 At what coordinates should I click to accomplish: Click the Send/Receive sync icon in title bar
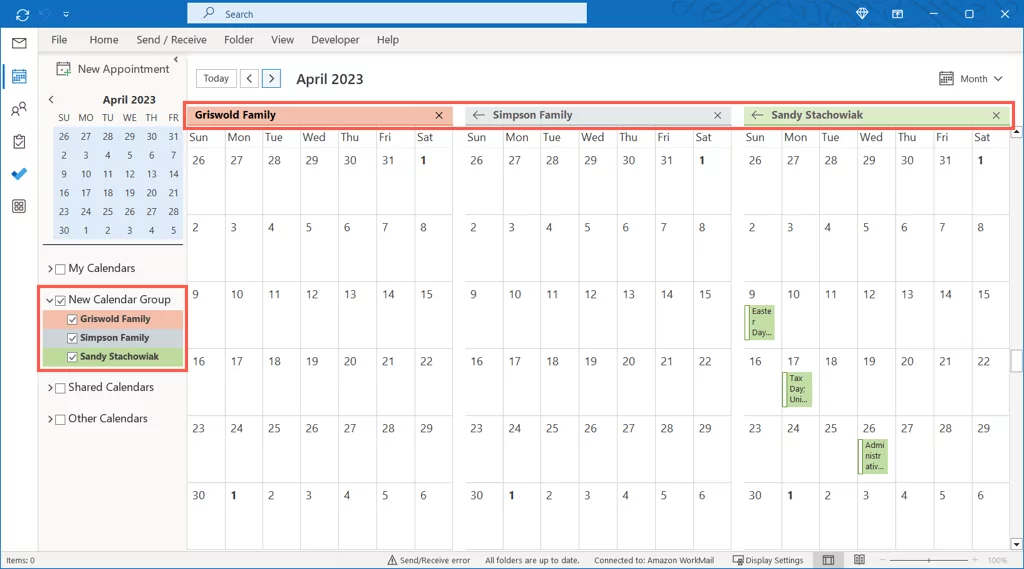point(22,14)
